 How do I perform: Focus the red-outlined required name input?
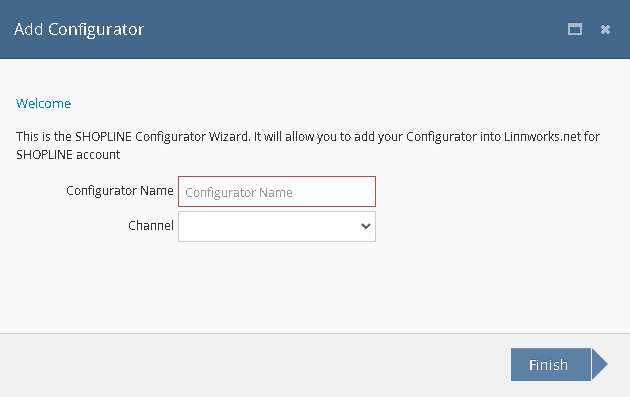click(277, 192)
